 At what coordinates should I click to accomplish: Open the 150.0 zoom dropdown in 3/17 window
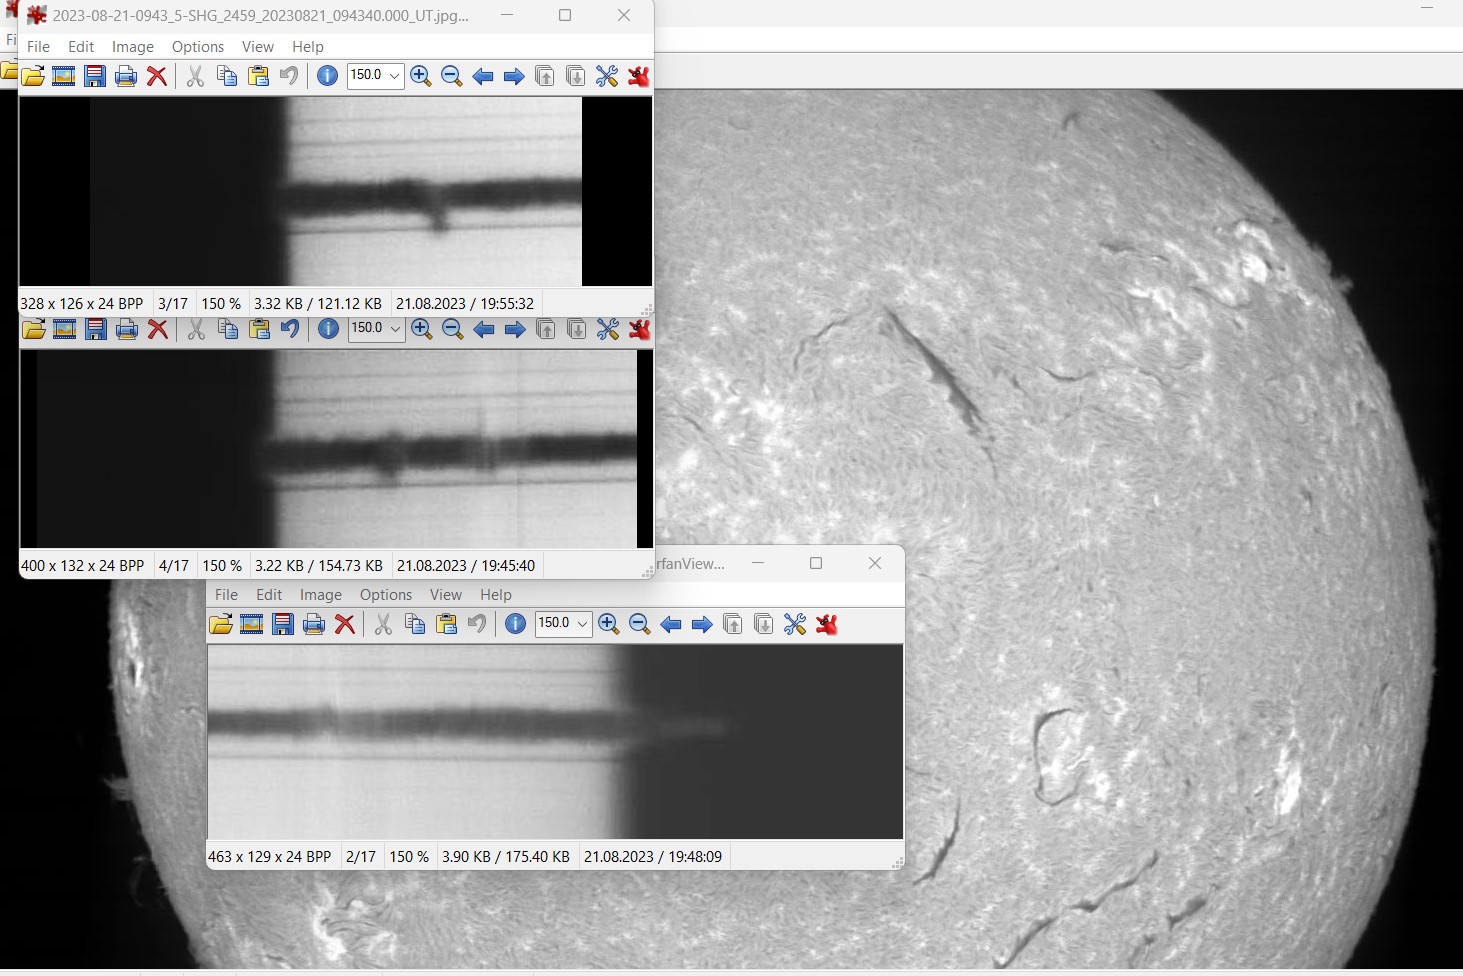point(394,76)
